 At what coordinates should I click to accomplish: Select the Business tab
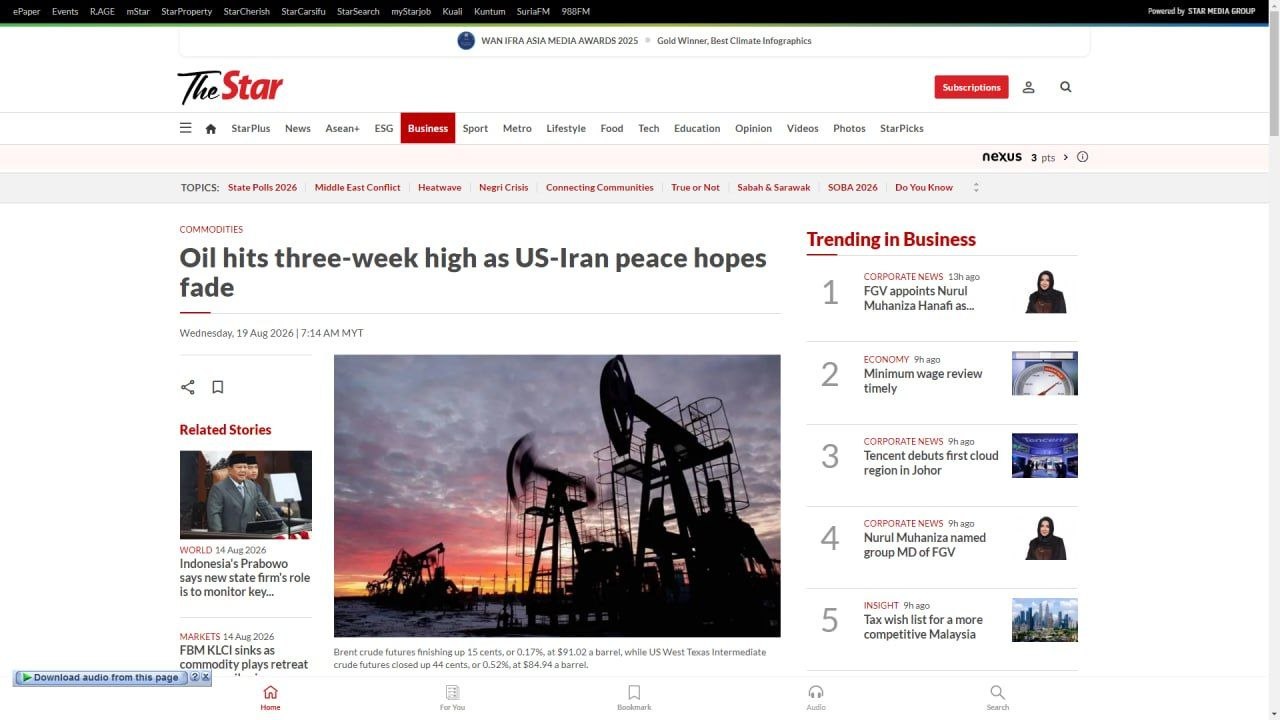coord(428,128)
